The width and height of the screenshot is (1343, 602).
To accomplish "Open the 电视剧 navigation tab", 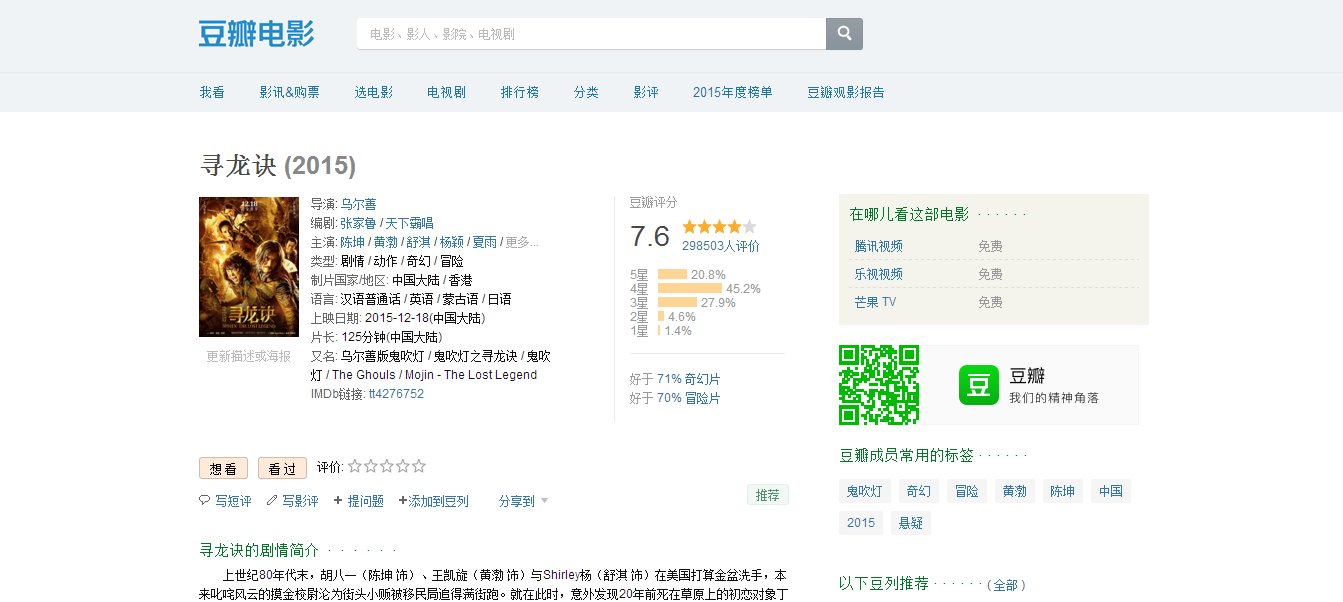I will pyautogui.click(x=446, y=91).
